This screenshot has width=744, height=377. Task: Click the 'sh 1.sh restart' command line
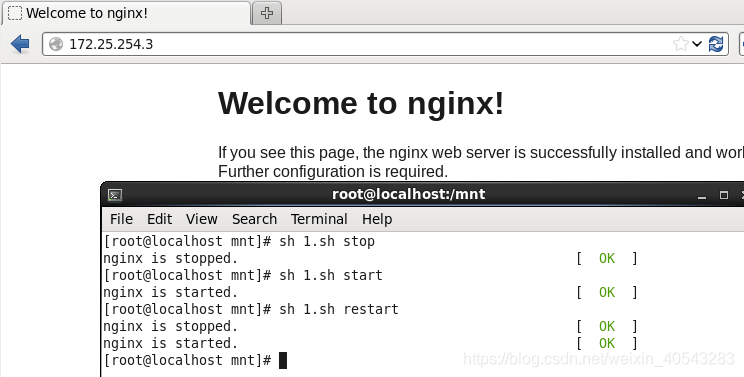251,310
